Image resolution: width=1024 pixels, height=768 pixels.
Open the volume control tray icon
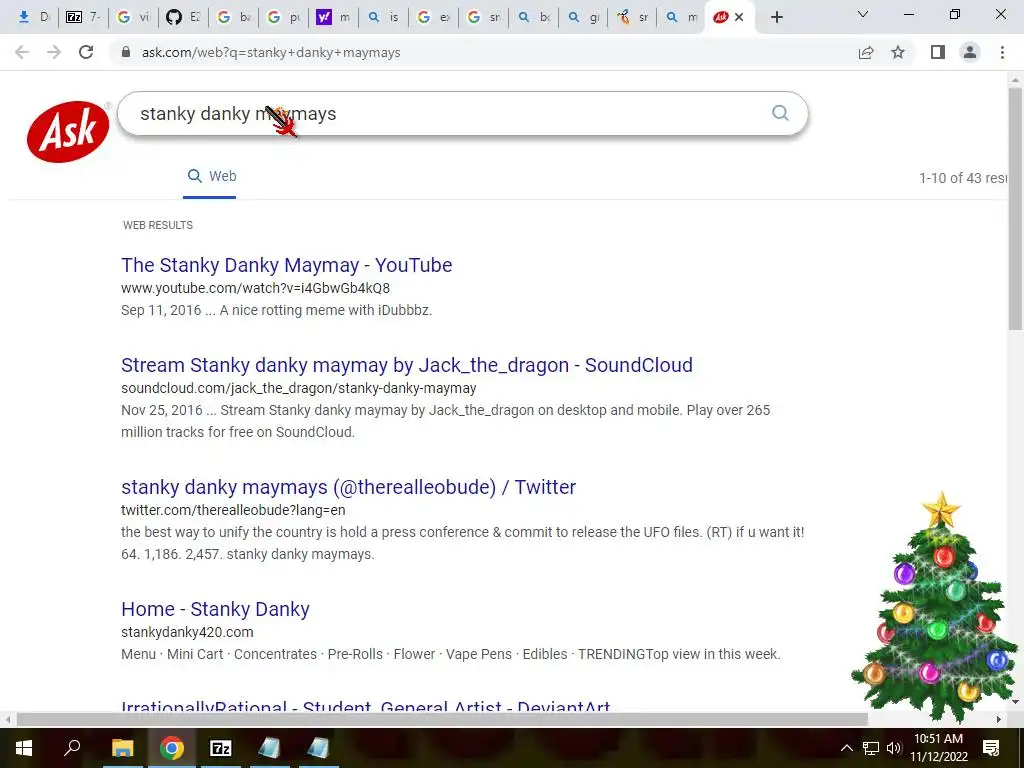point(893,748)
